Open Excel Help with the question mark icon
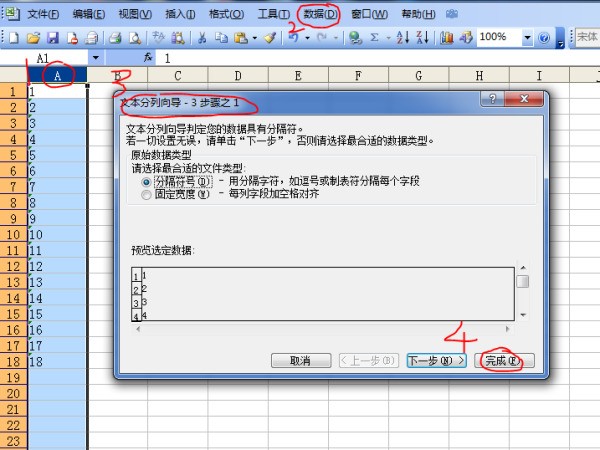This screenshot has width=600, height=450. [x=544, y=38]
